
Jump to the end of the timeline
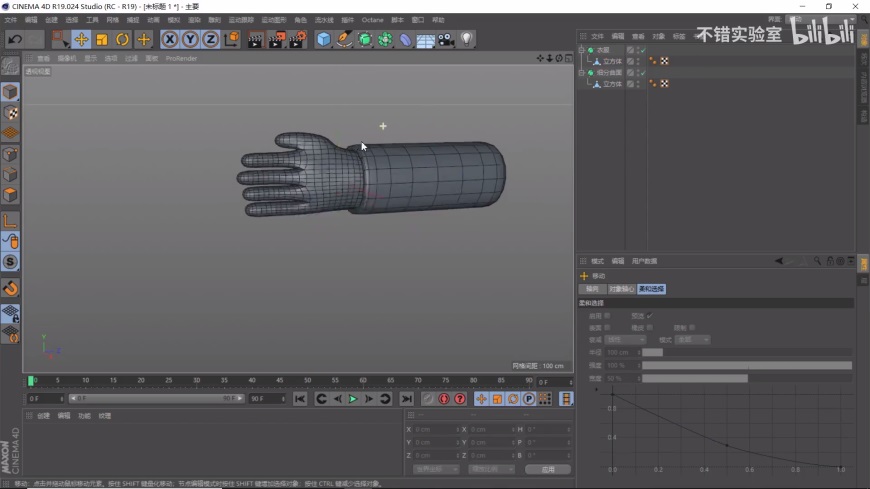(x=406, y=399)
